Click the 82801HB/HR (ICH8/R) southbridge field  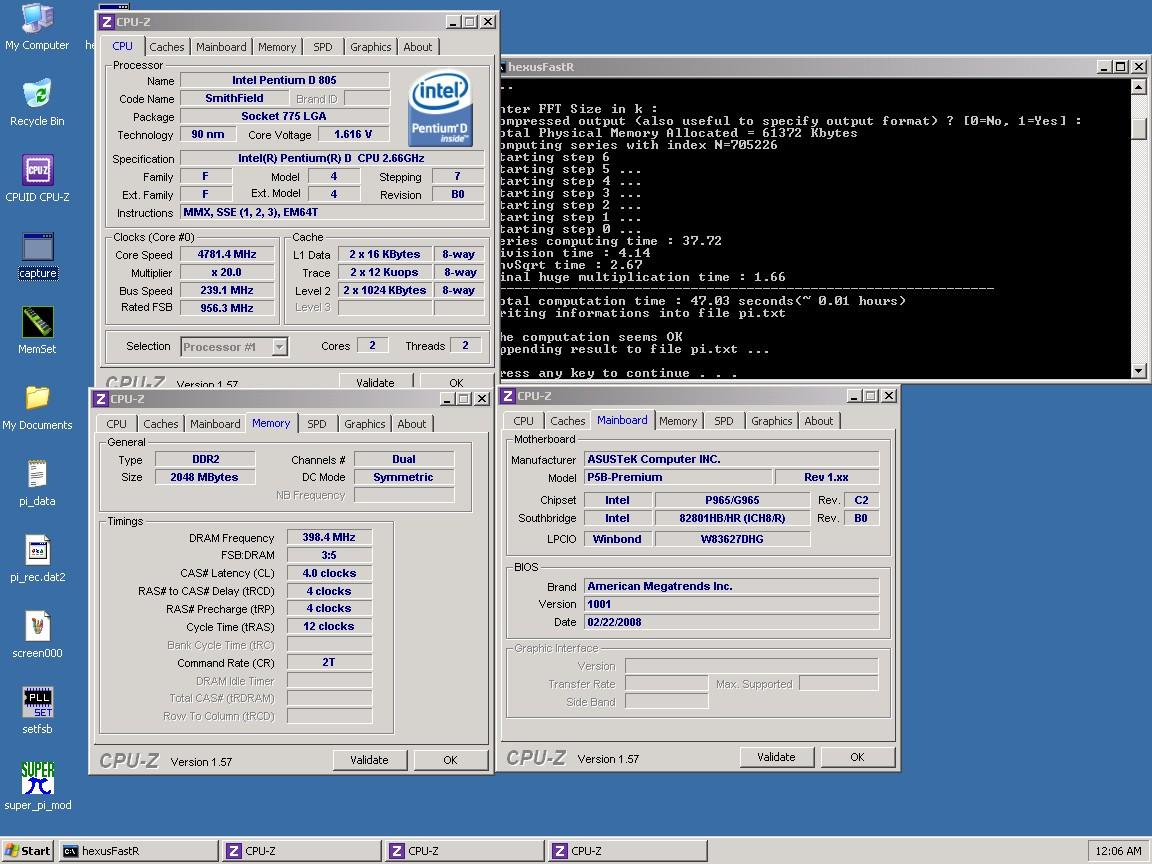click(x=732, y=518)
